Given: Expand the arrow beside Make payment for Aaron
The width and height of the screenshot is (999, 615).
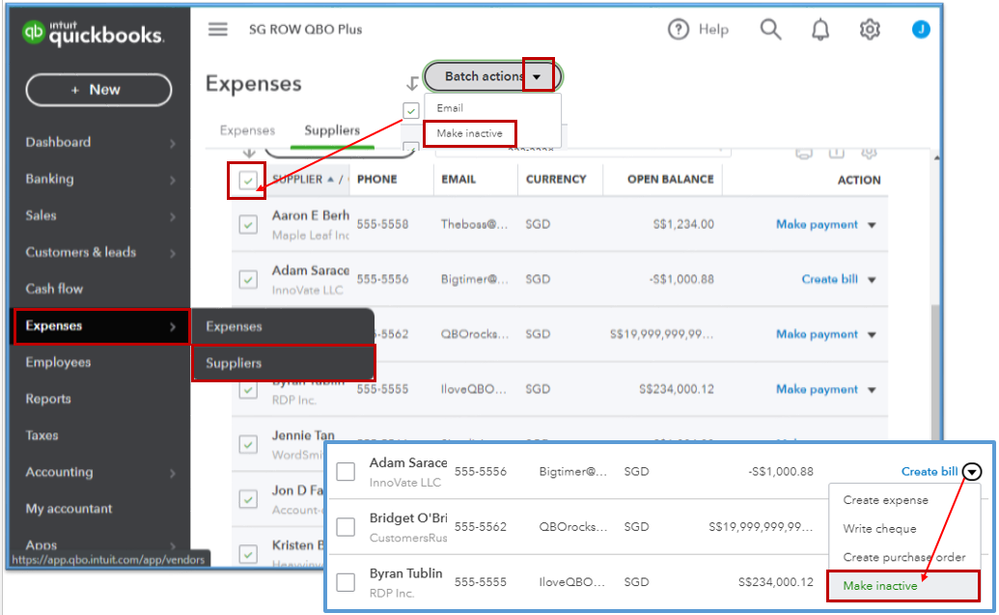Looking at the screenshot, I should tap(872, 225).
